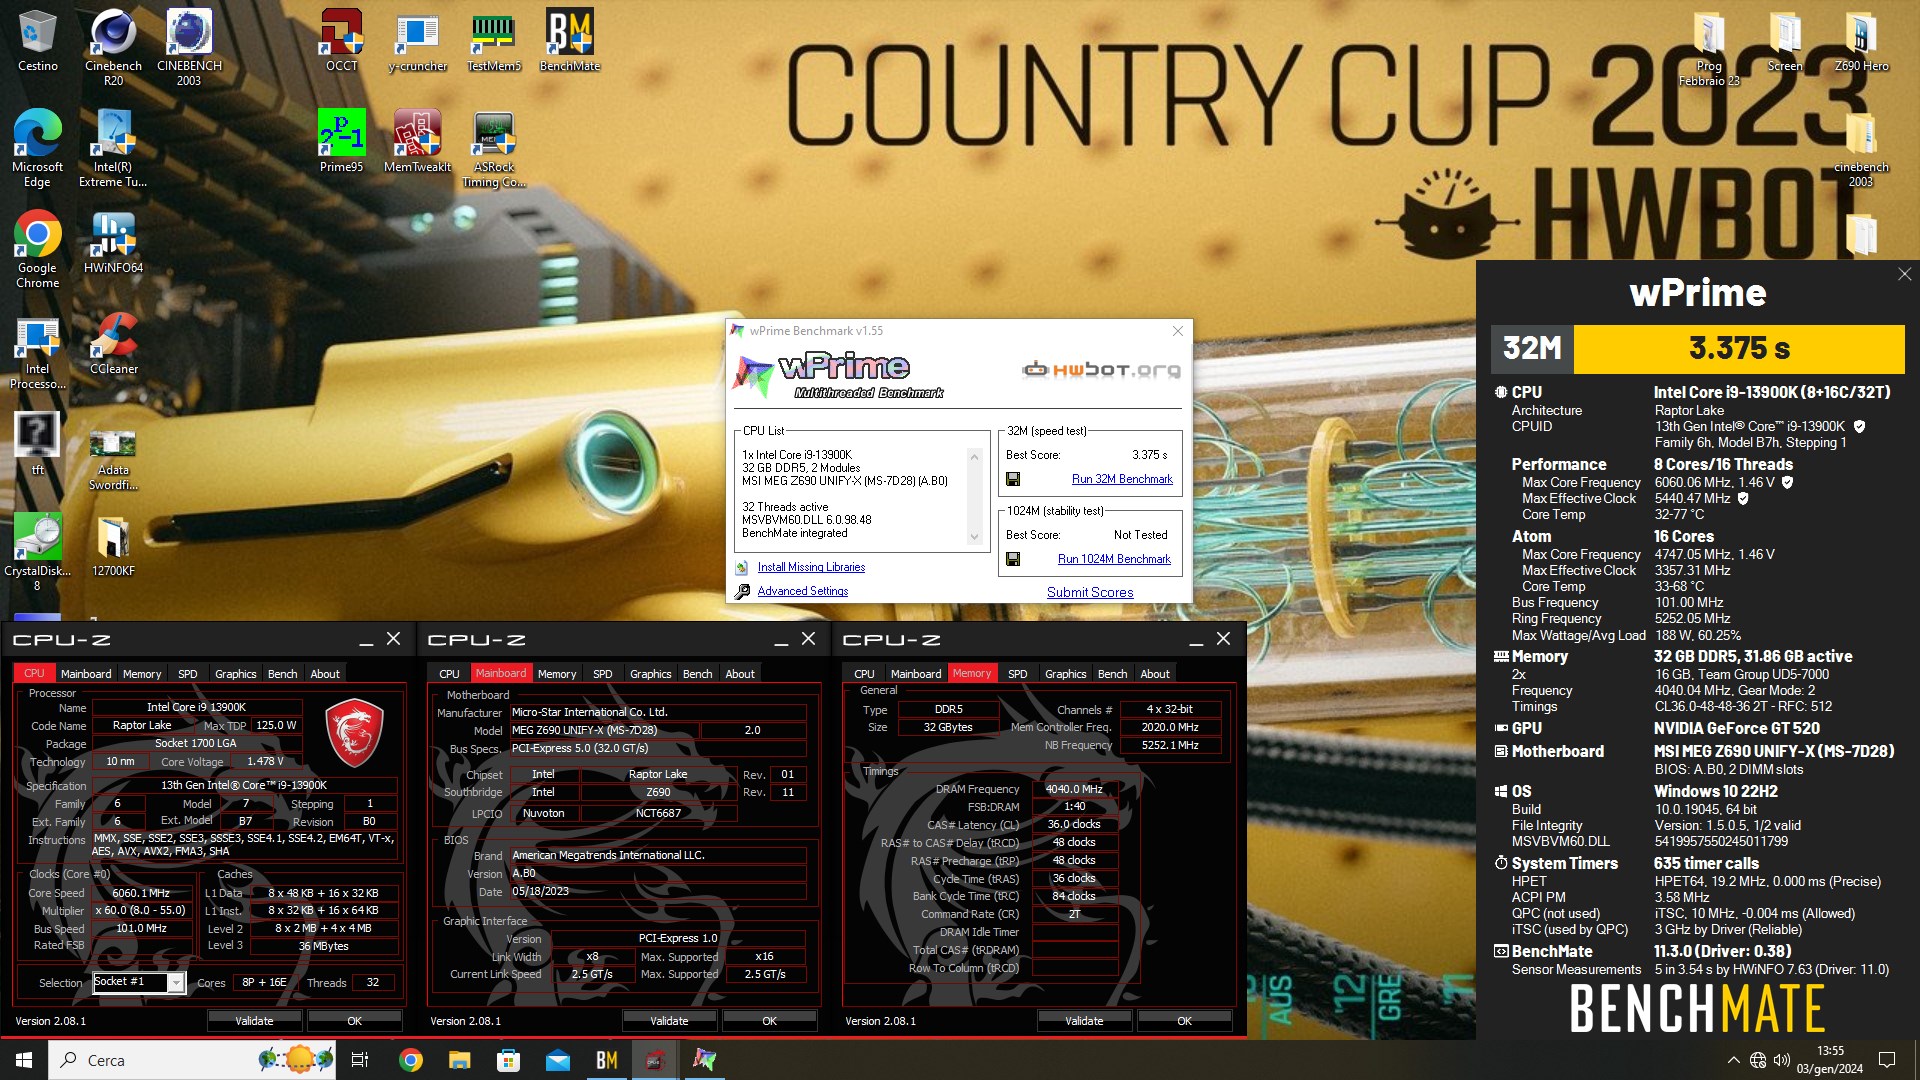Click Validate in first CPU-Z window
Screen dimensions: 1920x1080
[x=254, y=1020]
